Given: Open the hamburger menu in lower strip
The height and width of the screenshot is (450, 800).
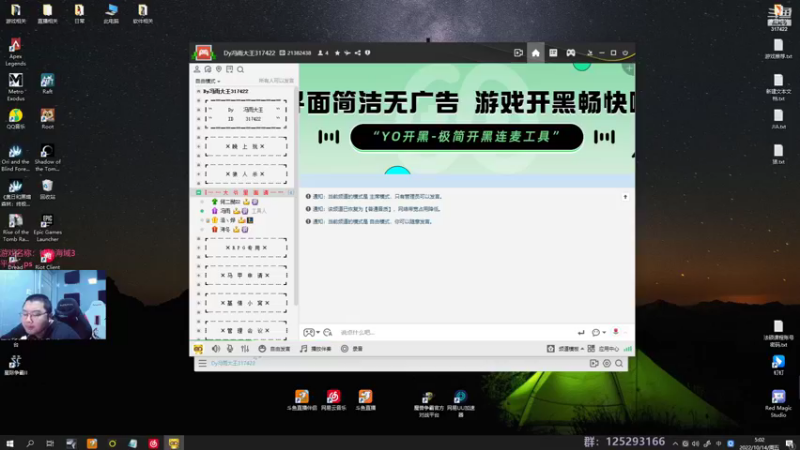Looking at the screenshot, I should (203, 363).
